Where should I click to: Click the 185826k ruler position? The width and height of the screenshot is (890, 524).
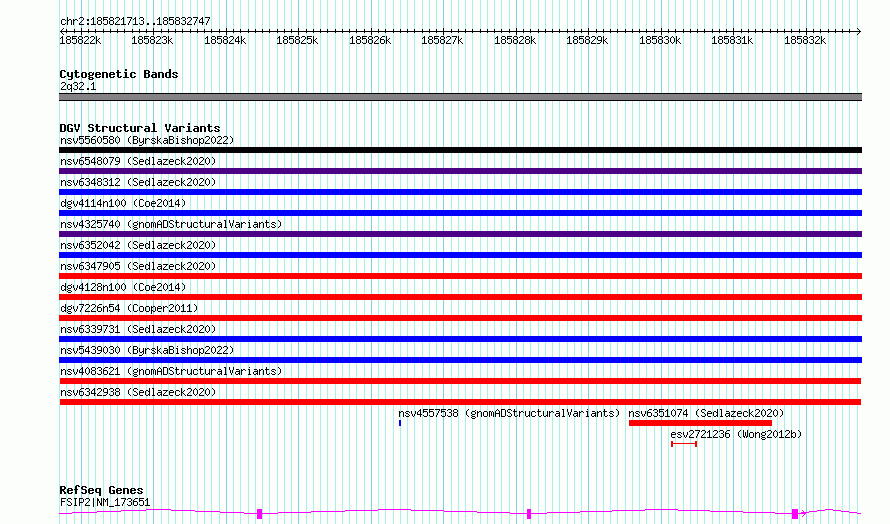(x=370, y=40)
